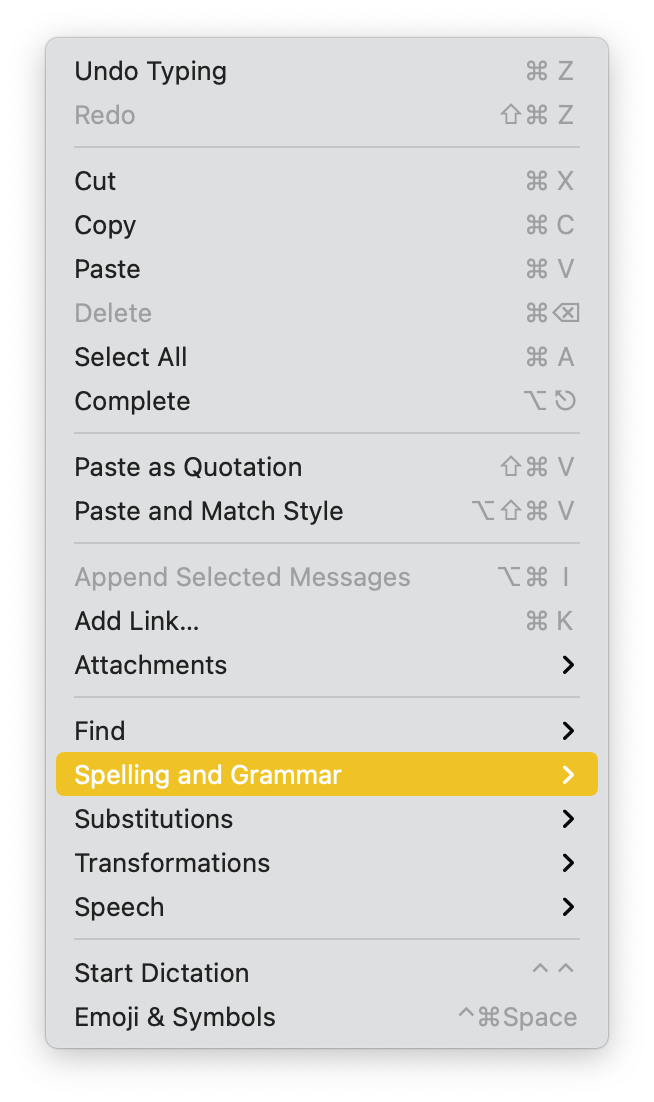This screenshot has width=654, height=1102.
Task: Open the Add Link… dialog
Action: [x=137, y=621]
